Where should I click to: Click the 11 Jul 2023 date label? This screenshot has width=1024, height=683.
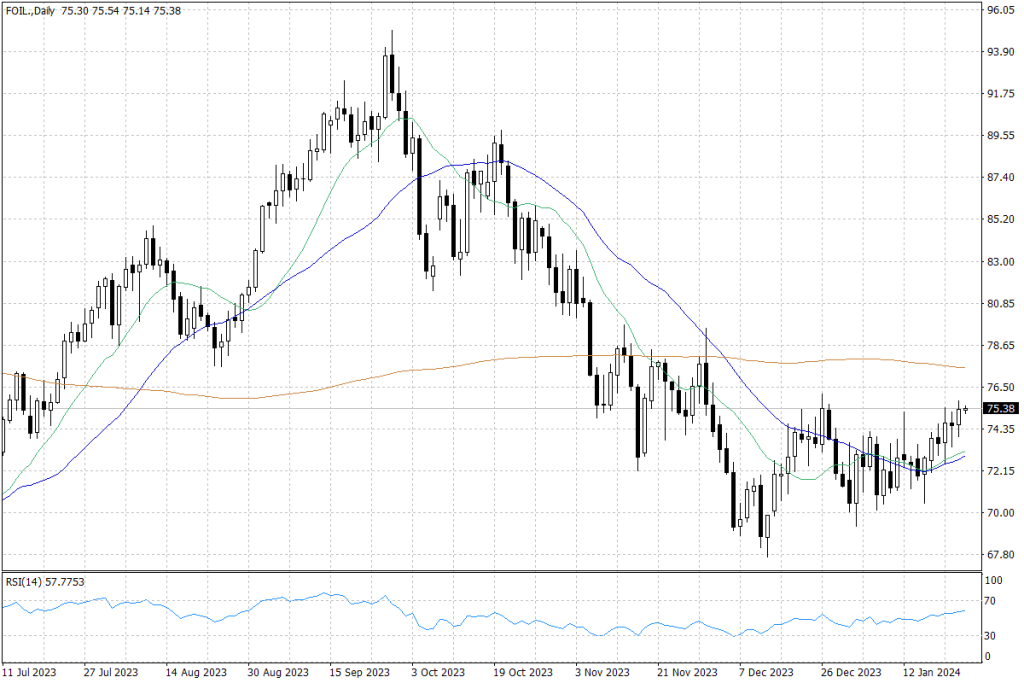point(29,672)
